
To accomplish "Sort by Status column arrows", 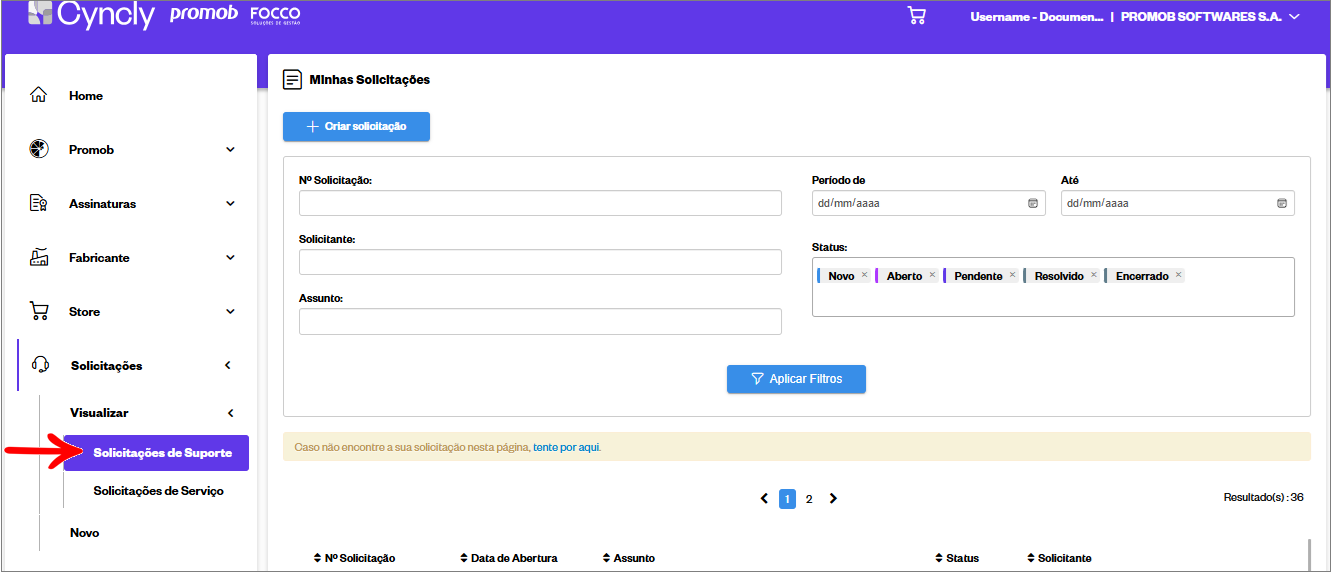I will [x=939, y=558].
